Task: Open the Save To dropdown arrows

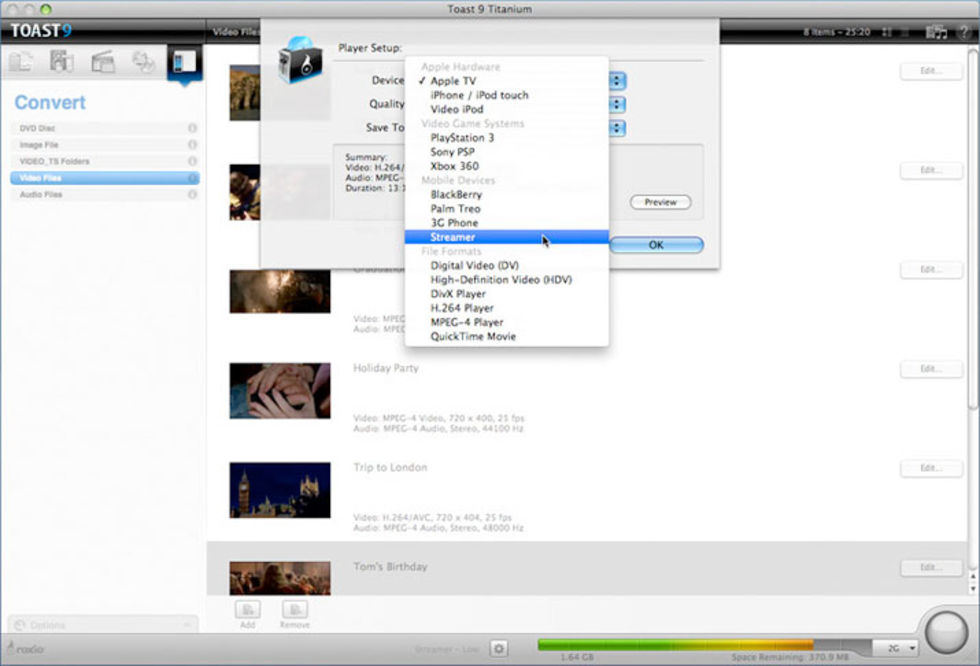Action: coord(618,128)
